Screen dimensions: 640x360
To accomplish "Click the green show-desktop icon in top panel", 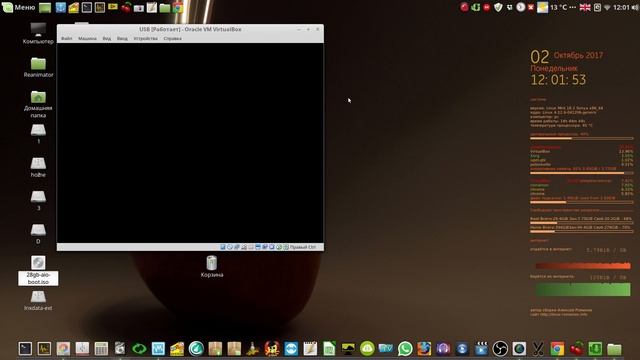I will [45, 7].
